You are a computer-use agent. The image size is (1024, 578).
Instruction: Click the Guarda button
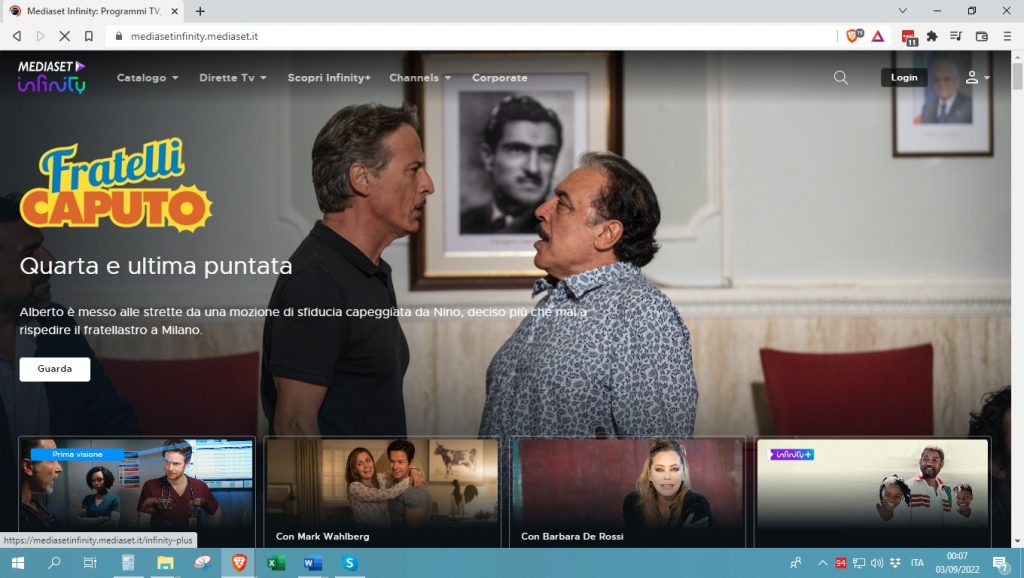click(x=54, y=369)
